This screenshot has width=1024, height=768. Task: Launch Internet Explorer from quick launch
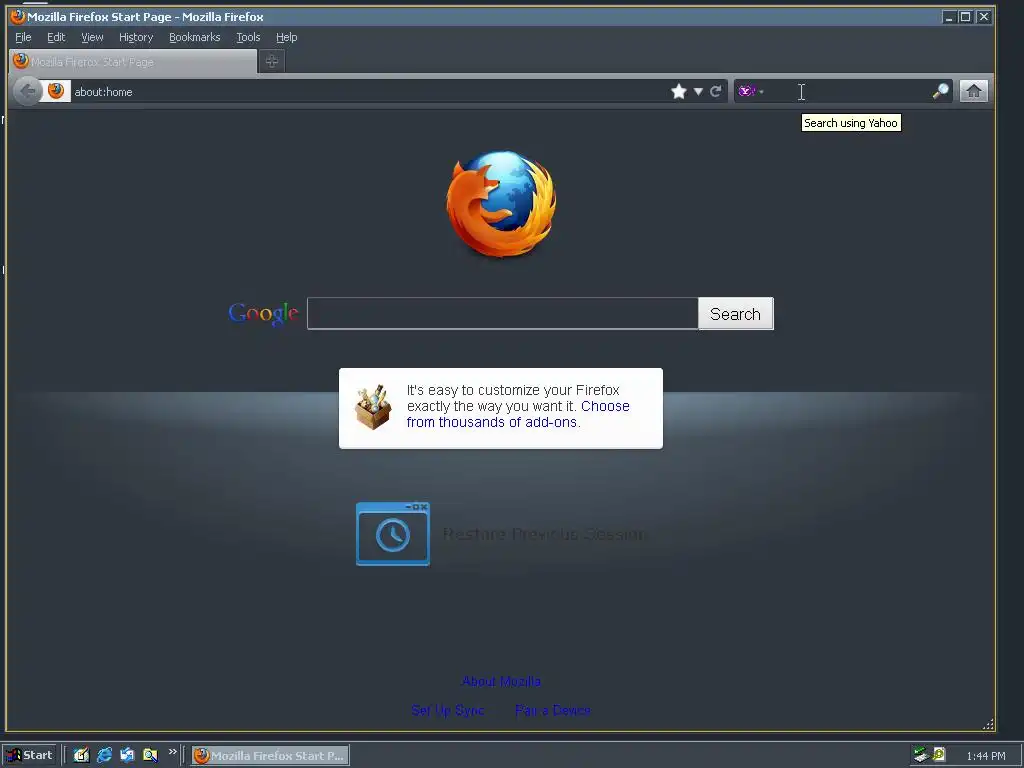pyautogui.click(x=104, y=755)
